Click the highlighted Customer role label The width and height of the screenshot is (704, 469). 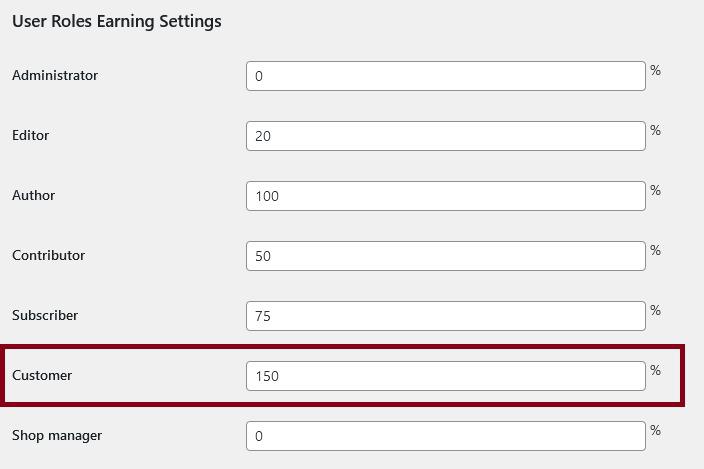(x=42, y=376)
